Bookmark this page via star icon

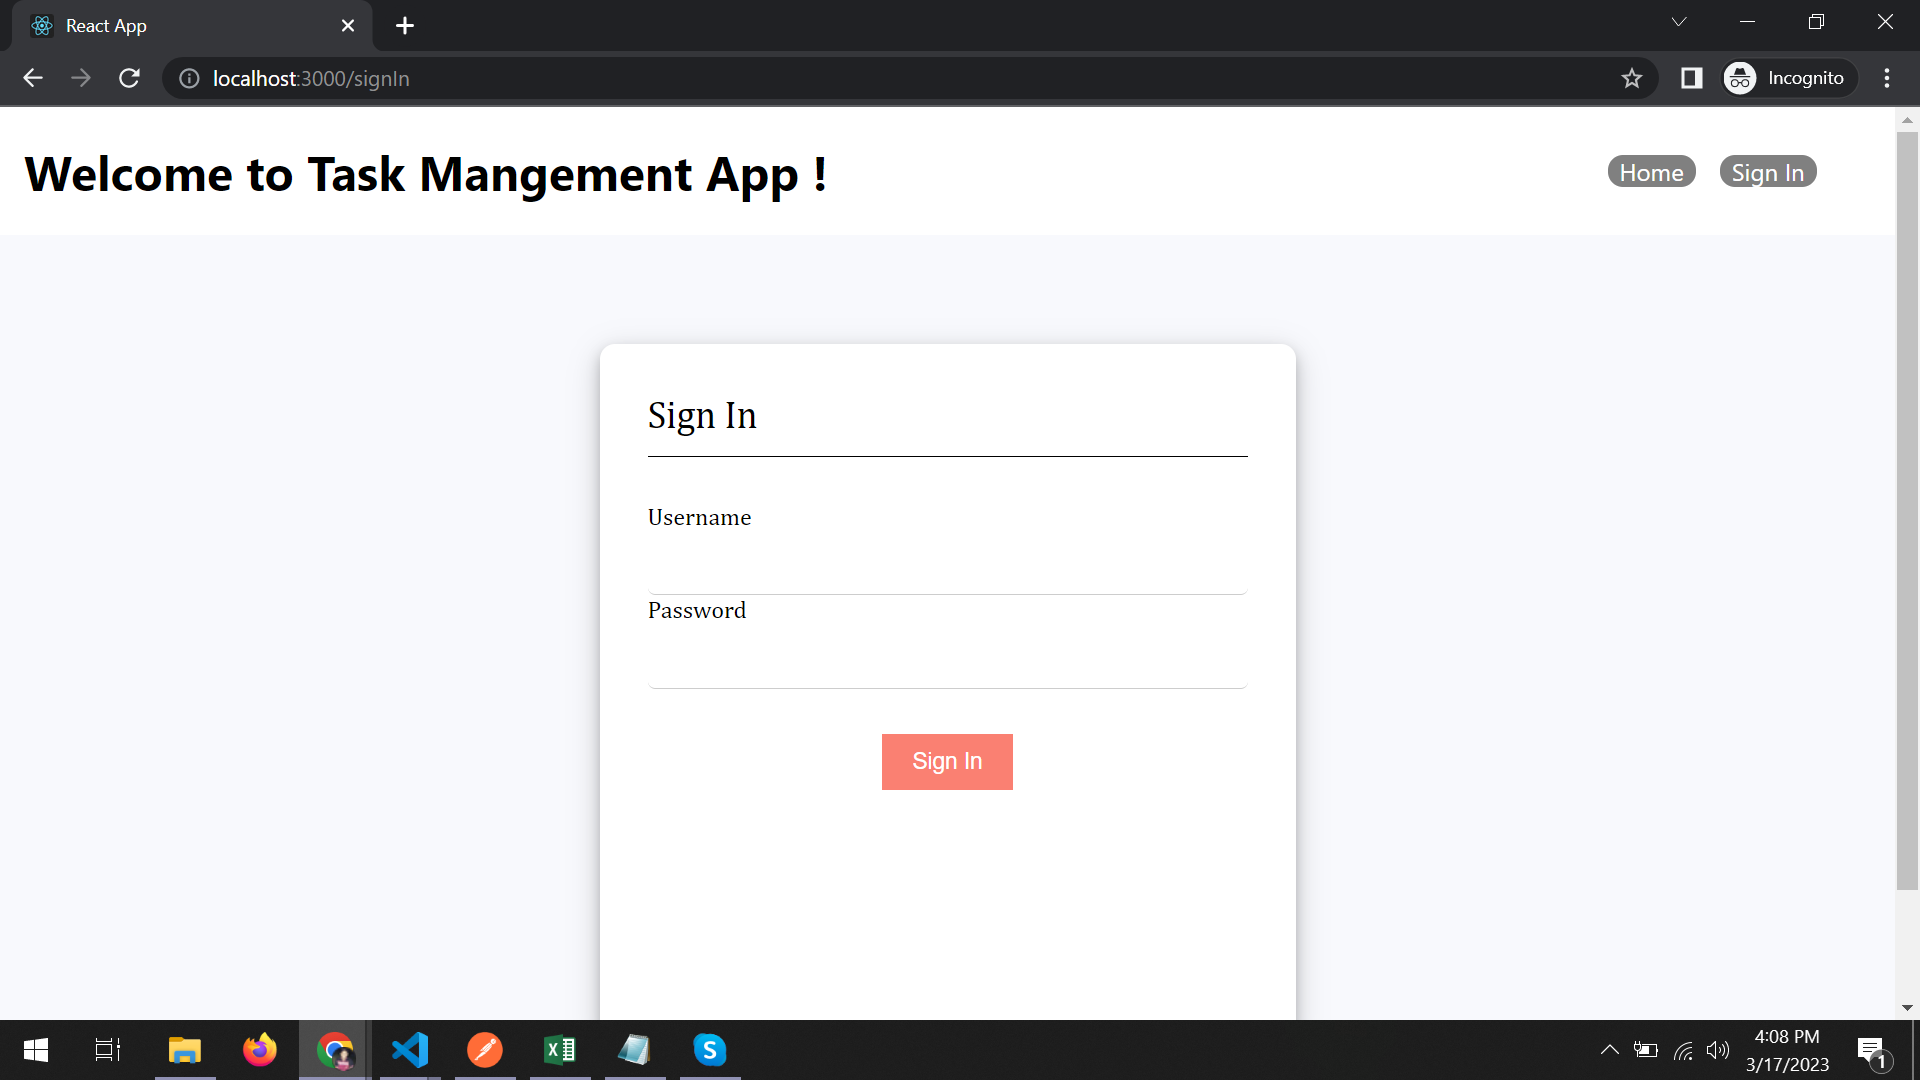pos(1632,78)
